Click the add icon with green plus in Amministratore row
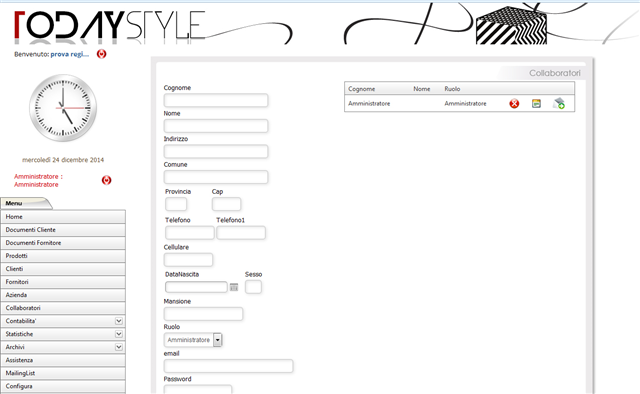640x394 pixels. [x=559, y=104]
